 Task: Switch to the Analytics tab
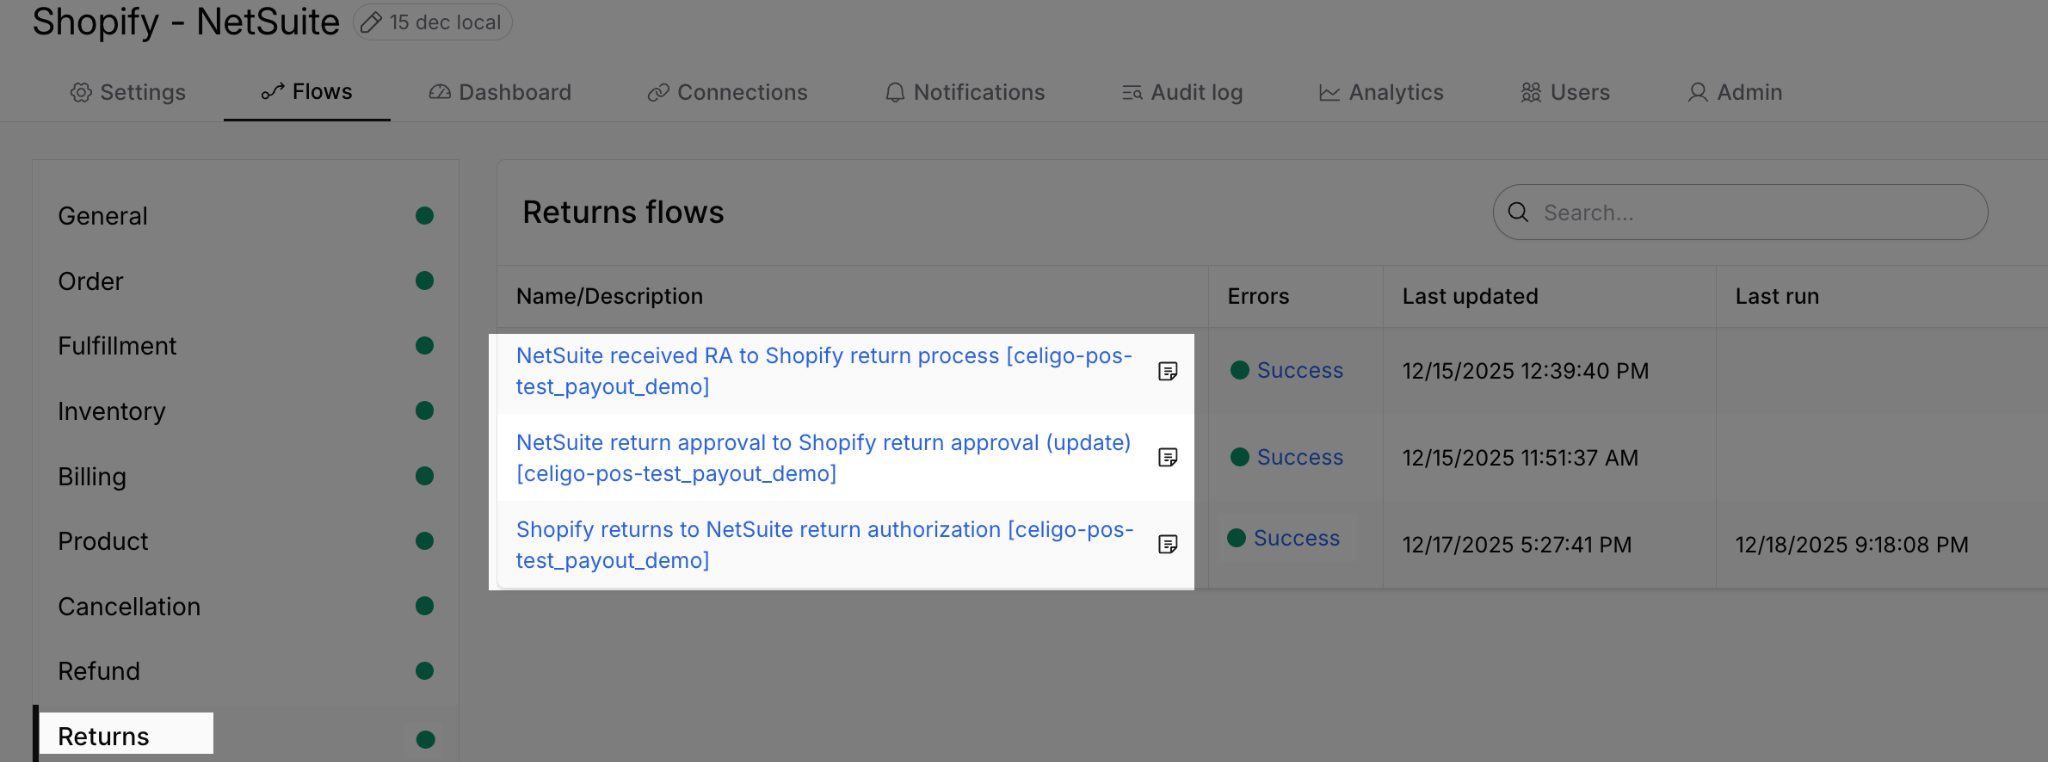(1381, 92)
